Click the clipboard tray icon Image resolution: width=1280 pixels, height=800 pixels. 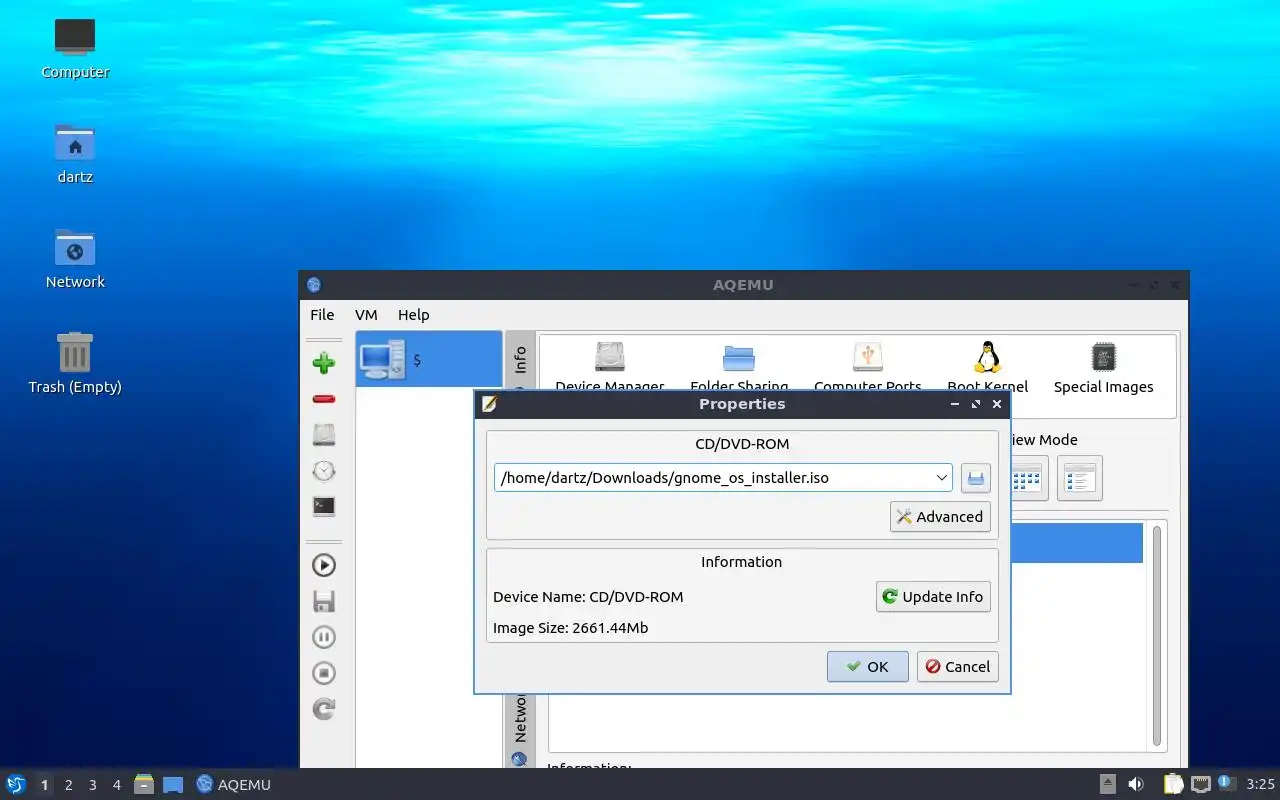[1173, 785]
